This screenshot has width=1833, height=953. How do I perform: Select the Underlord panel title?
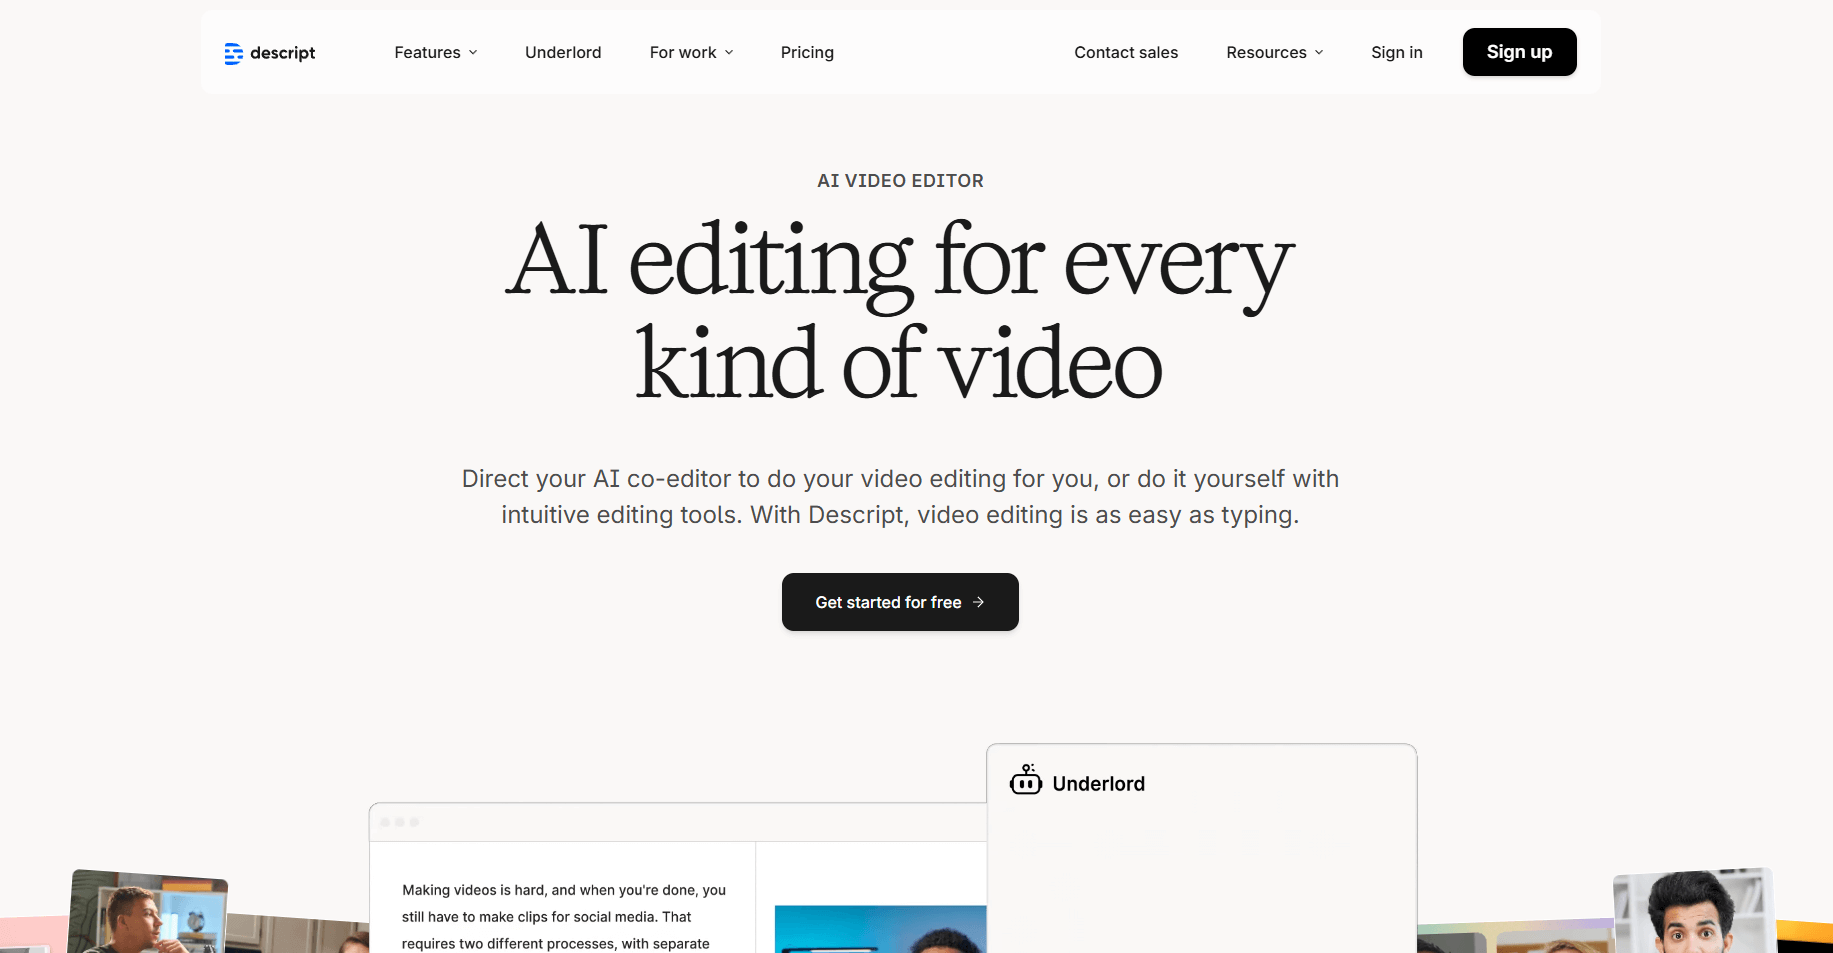pyautogui.click(x=1098, y=784)
